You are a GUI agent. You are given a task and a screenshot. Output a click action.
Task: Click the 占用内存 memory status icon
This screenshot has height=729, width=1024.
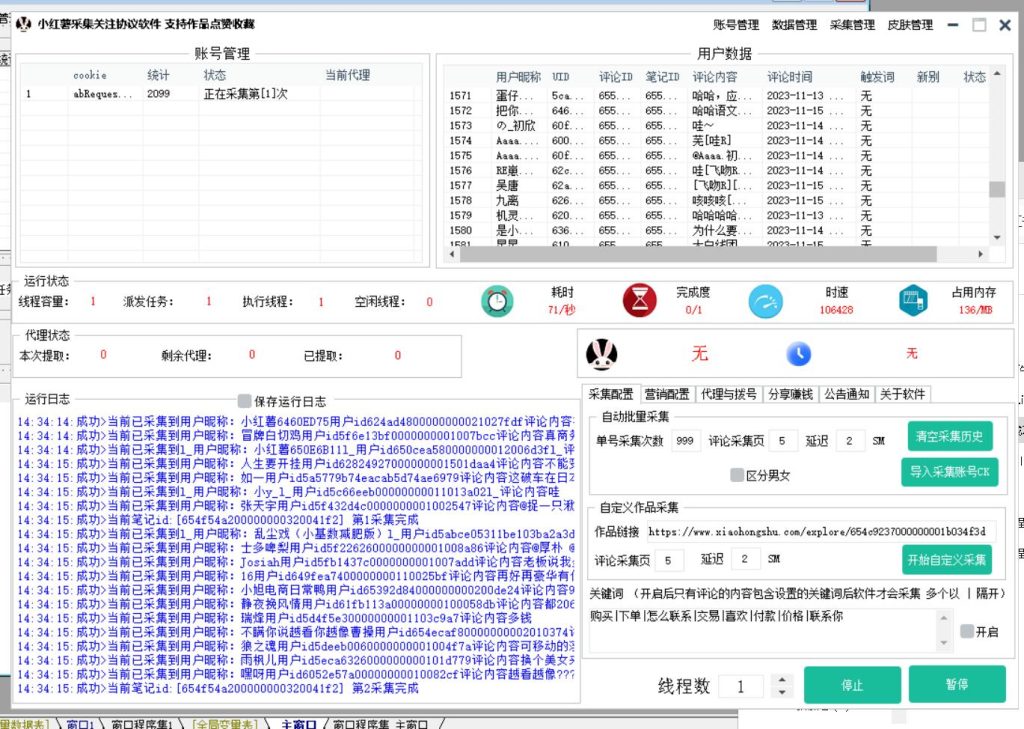point(913,301)
